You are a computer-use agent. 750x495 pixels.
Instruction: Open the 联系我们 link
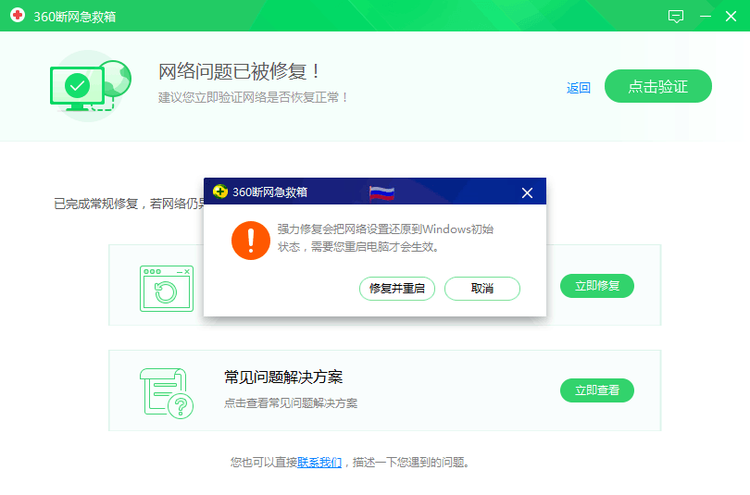click(320, 462)
